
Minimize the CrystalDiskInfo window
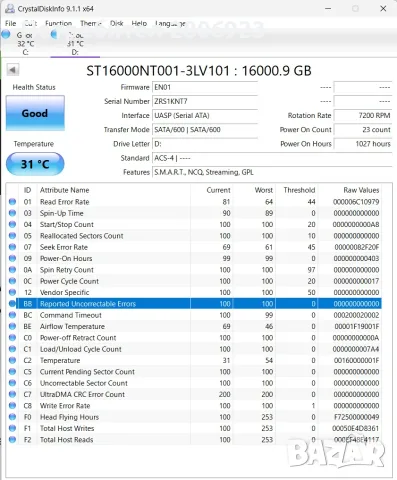click(328, 9)
